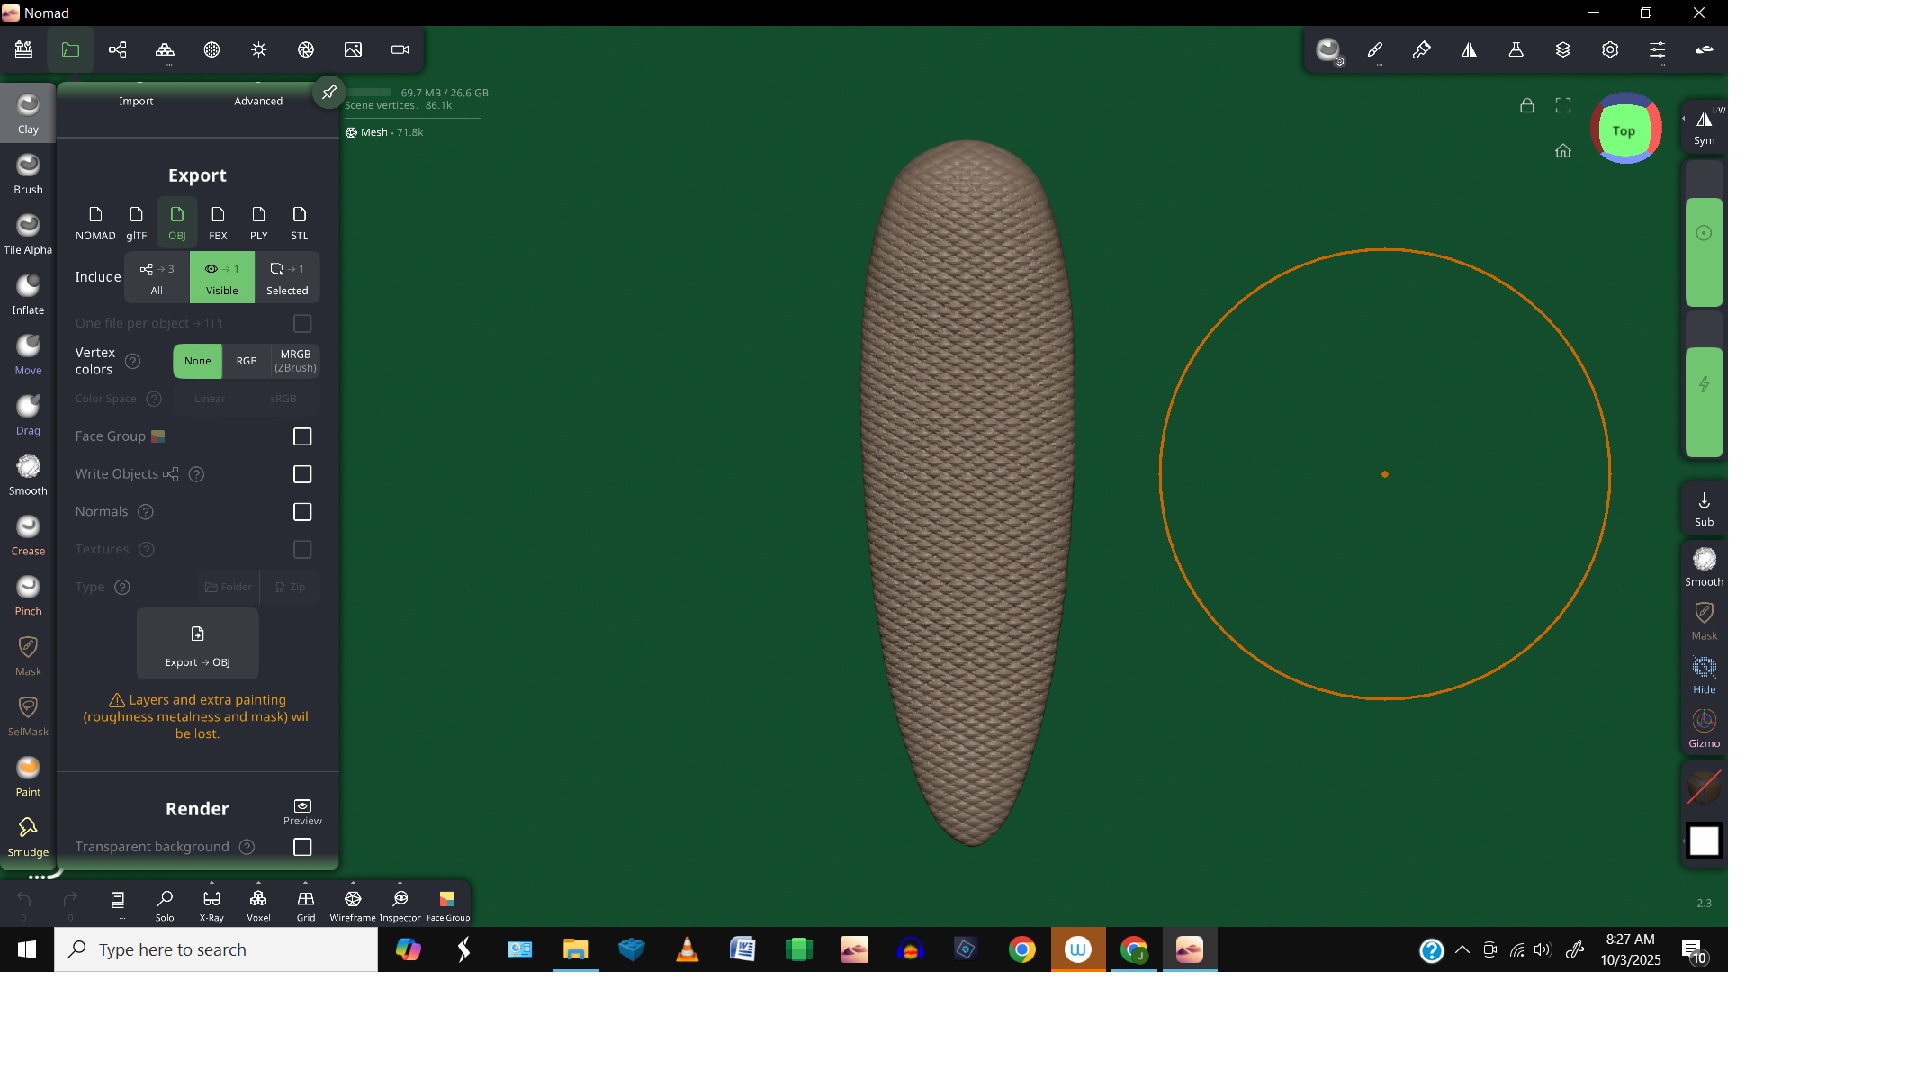This screenshot has width=1920, height=1080.
Task: Check the Normals export option
Action: (302, 512)
